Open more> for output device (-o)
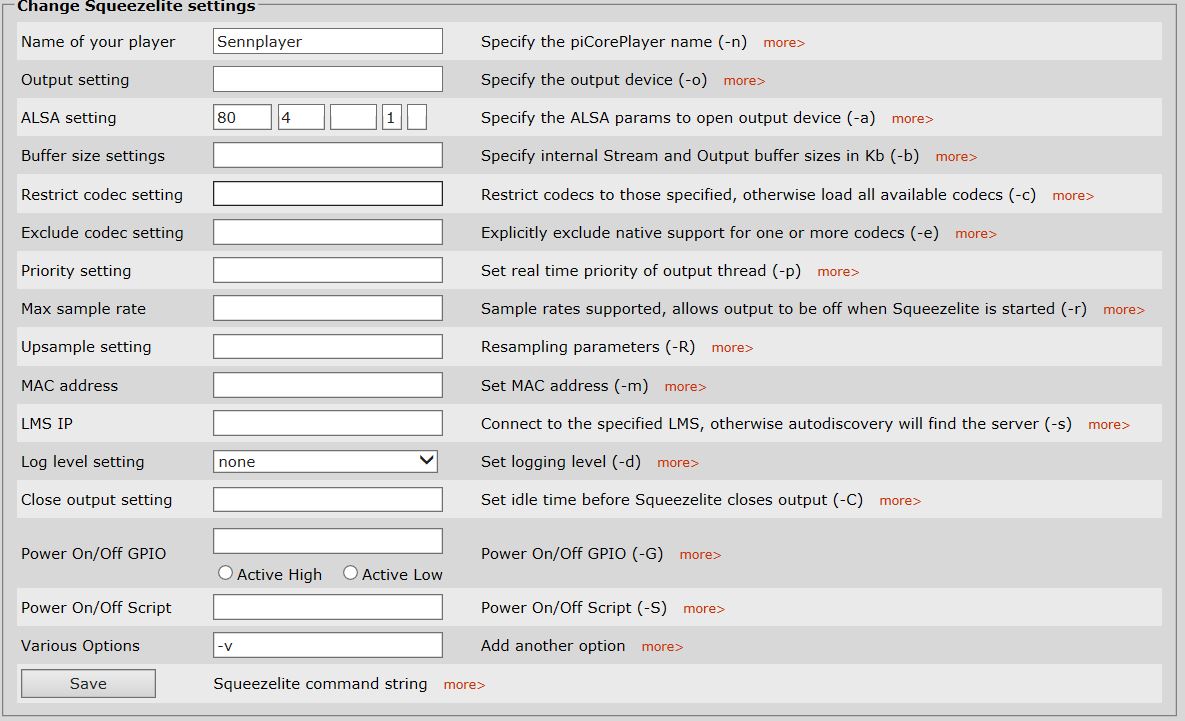 tap(744, 81)
